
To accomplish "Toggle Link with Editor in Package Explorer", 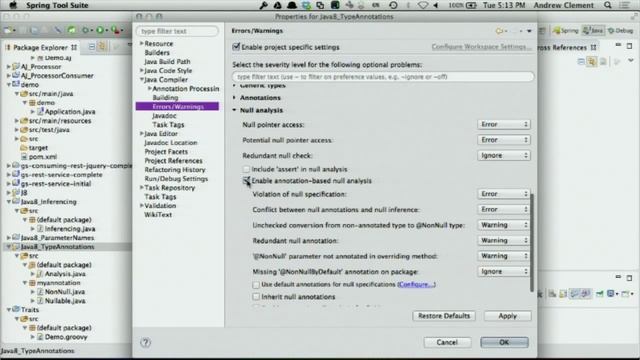I will [102, 47].
